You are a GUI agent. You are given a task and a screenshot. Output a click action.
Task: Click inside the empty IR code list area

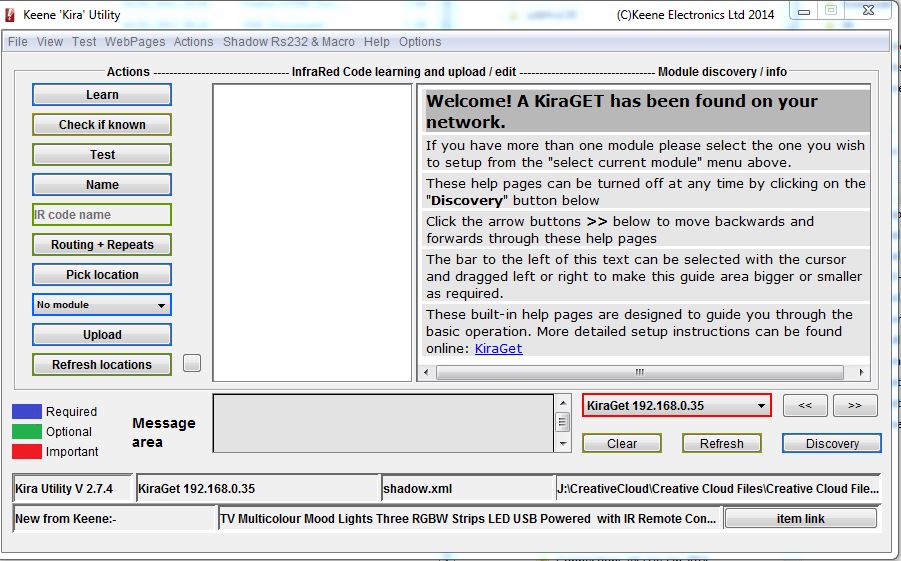point(312,232)
